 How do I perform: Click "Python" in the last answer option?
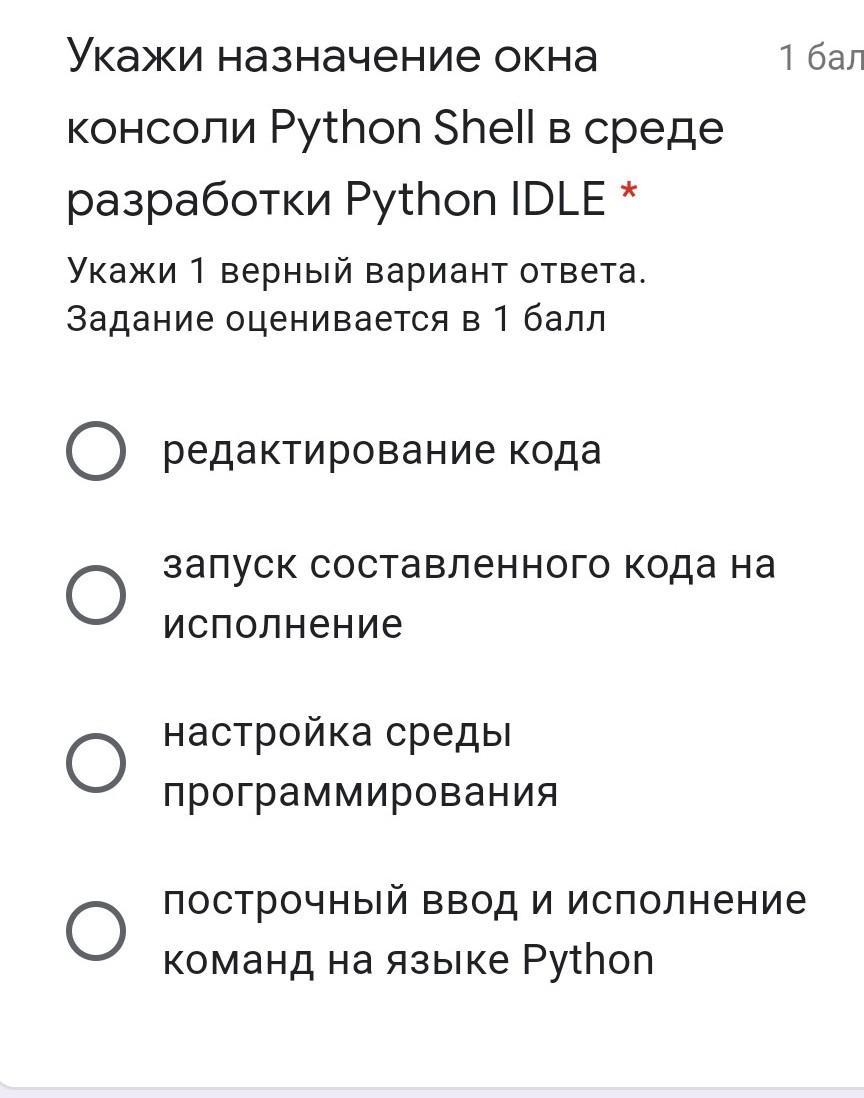coord(588,961)
